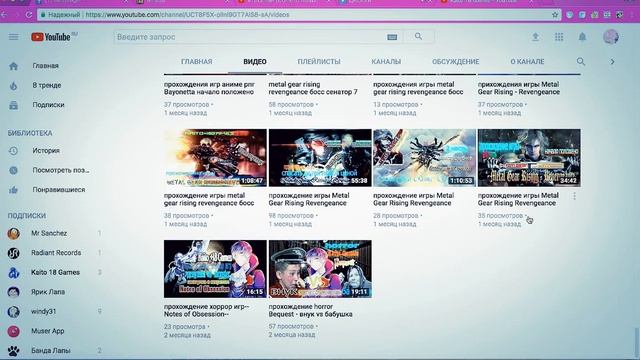
Task: Open the Muser App channel avatar
Action: pyautogui.click(x=13, y=331)
